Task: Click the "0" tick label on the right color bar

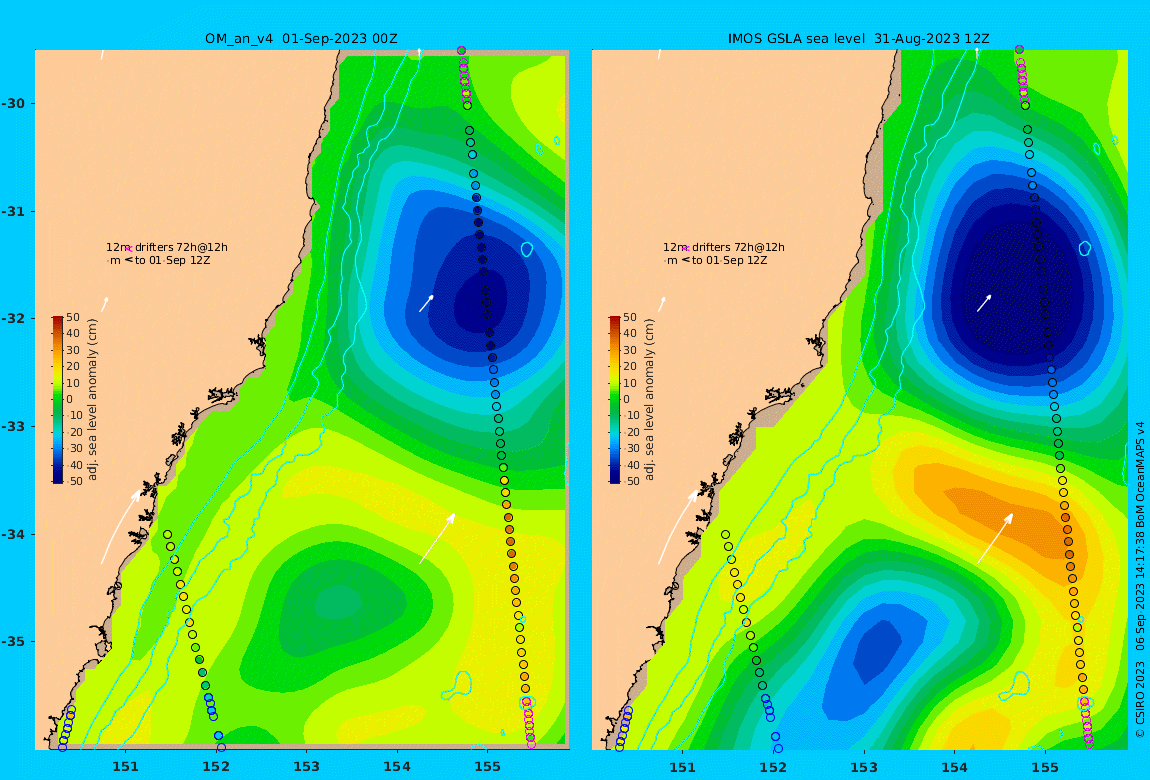Action: pyautogui.click(x=627, y=400)
